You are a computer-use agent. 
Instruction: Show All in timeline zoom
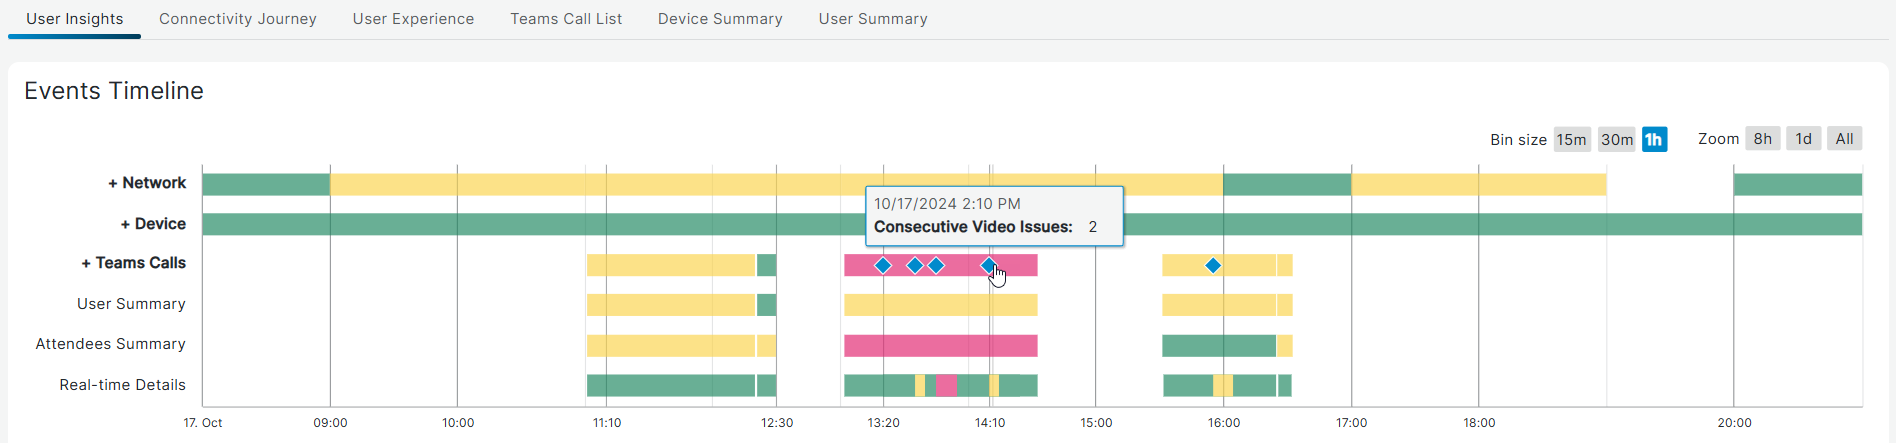(x=1844, y=139)
